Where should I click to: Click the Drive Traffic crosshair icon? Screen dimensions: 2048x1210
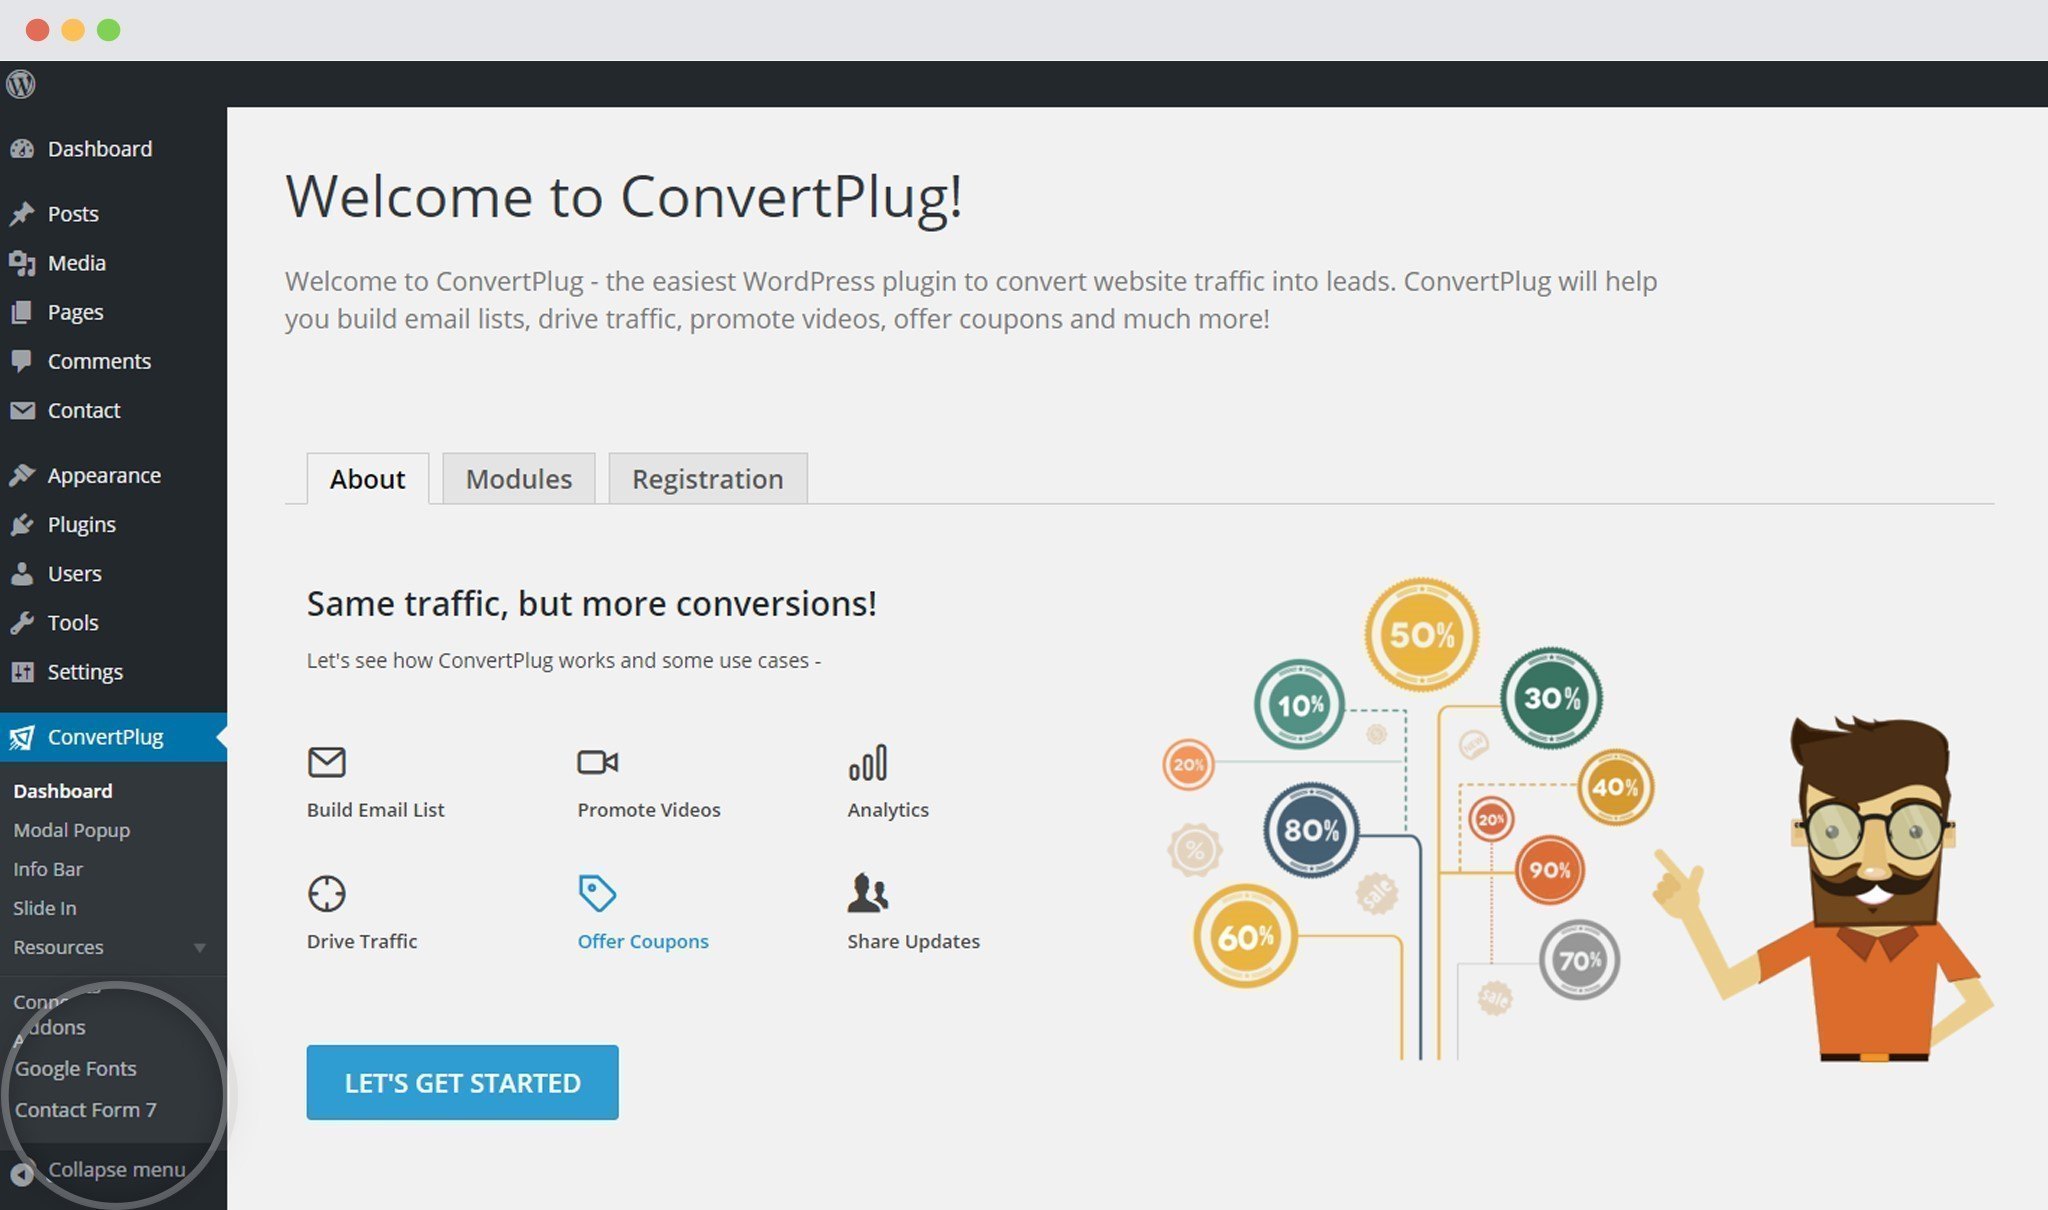pos(326,893)
